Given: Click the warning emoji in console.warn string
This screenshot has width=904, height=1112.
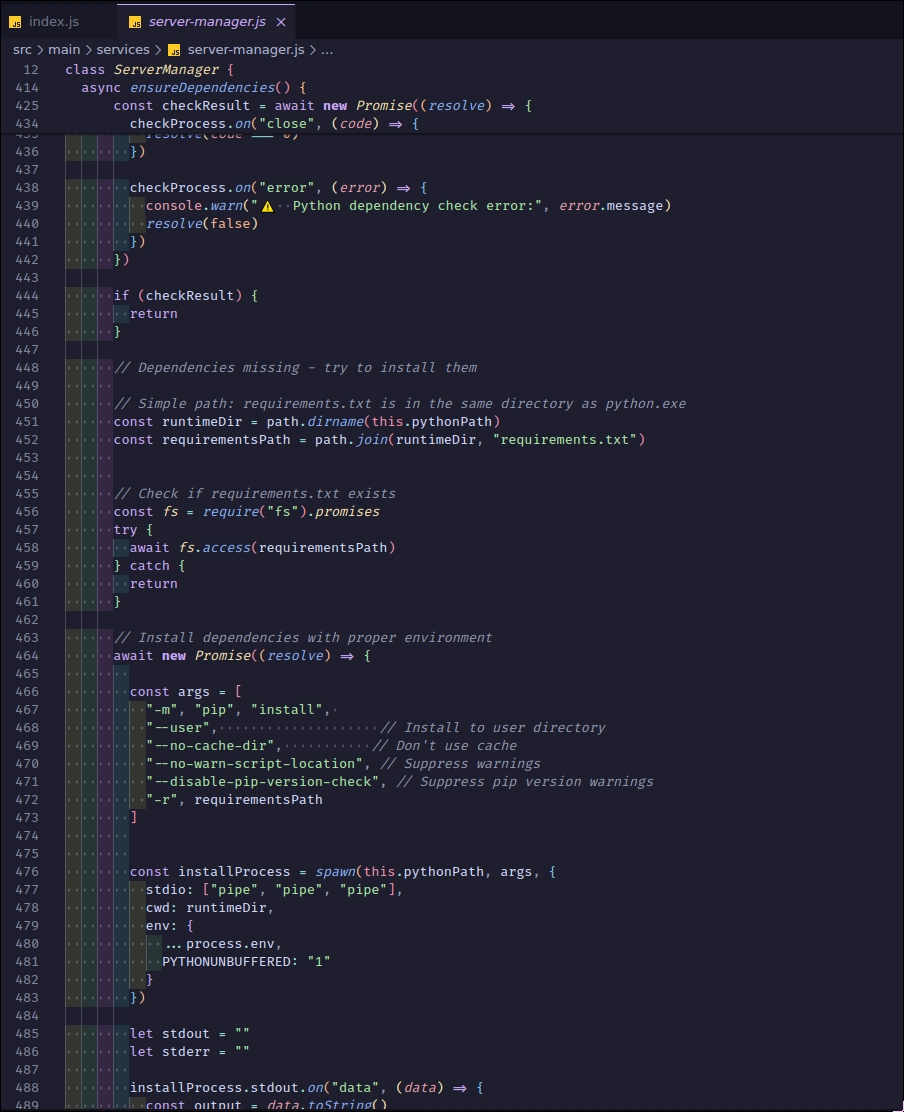Looking at the screenshot, I should 267,206.
